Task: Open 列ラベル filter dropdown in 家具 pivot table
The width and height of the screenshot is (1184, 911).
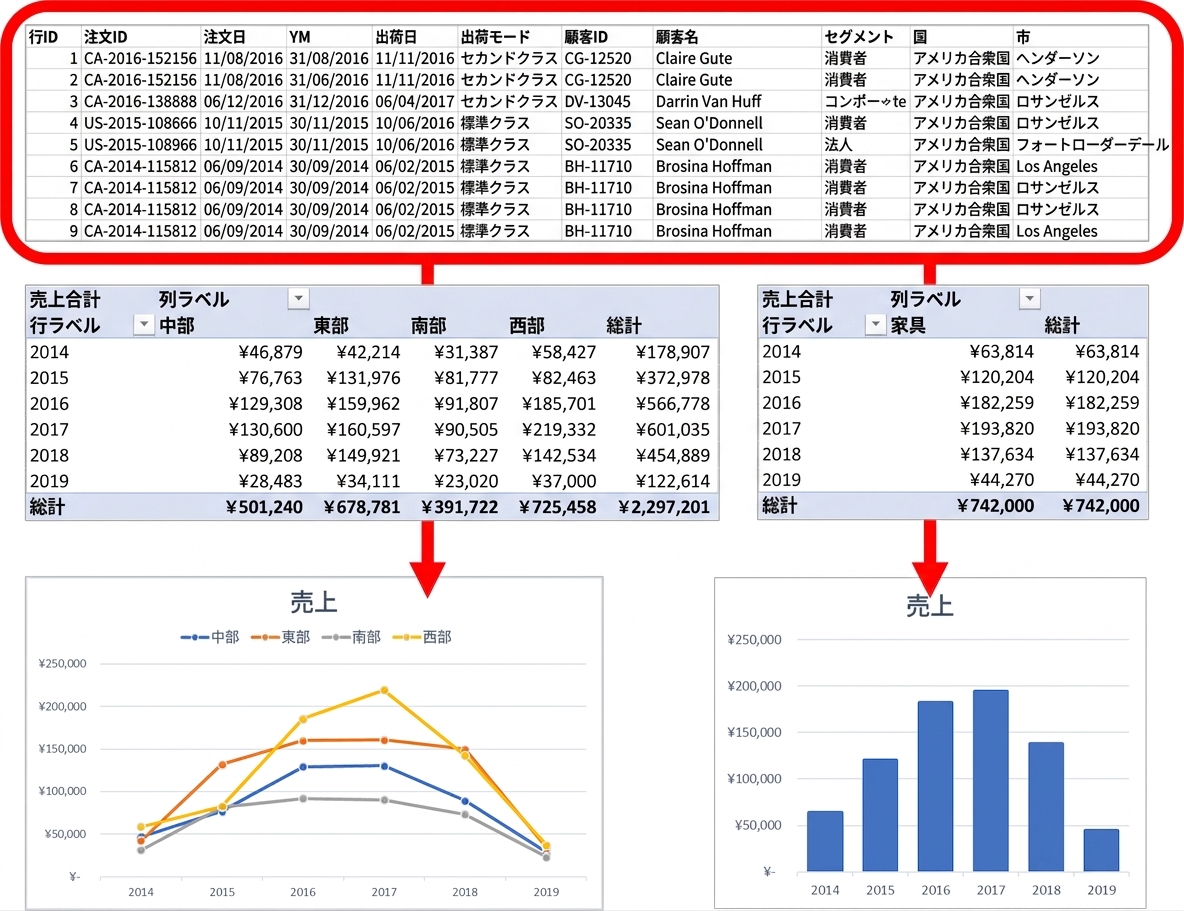Action: point(1030,298)
